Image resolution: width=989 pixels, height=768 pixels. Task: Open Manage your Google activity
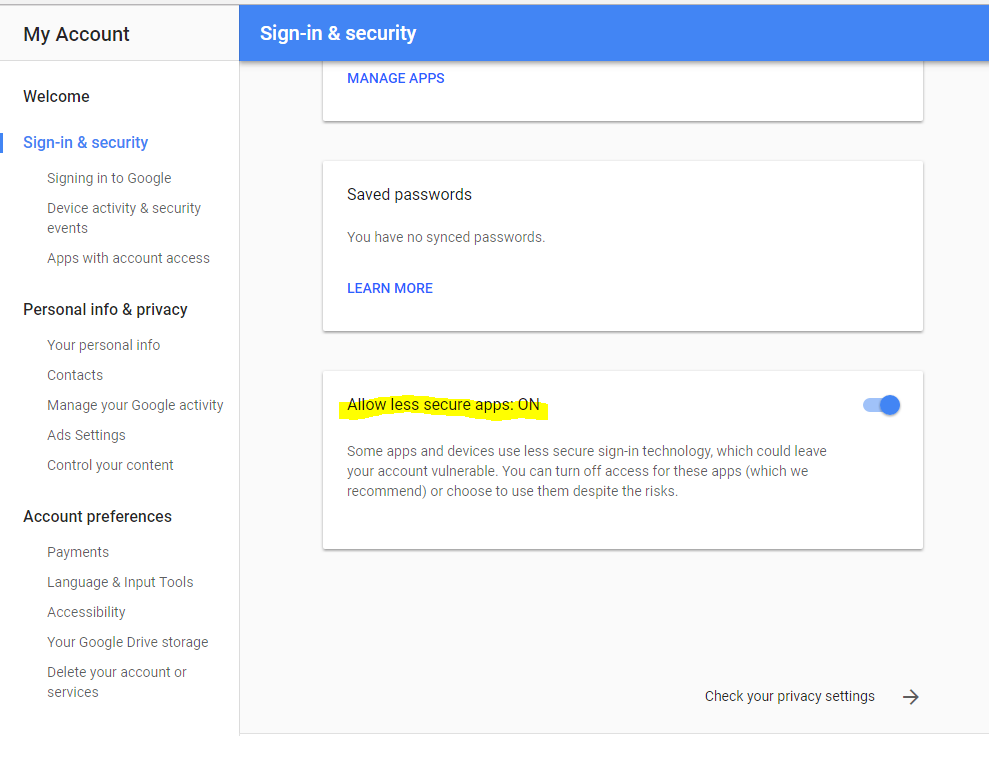click(135, 405)
